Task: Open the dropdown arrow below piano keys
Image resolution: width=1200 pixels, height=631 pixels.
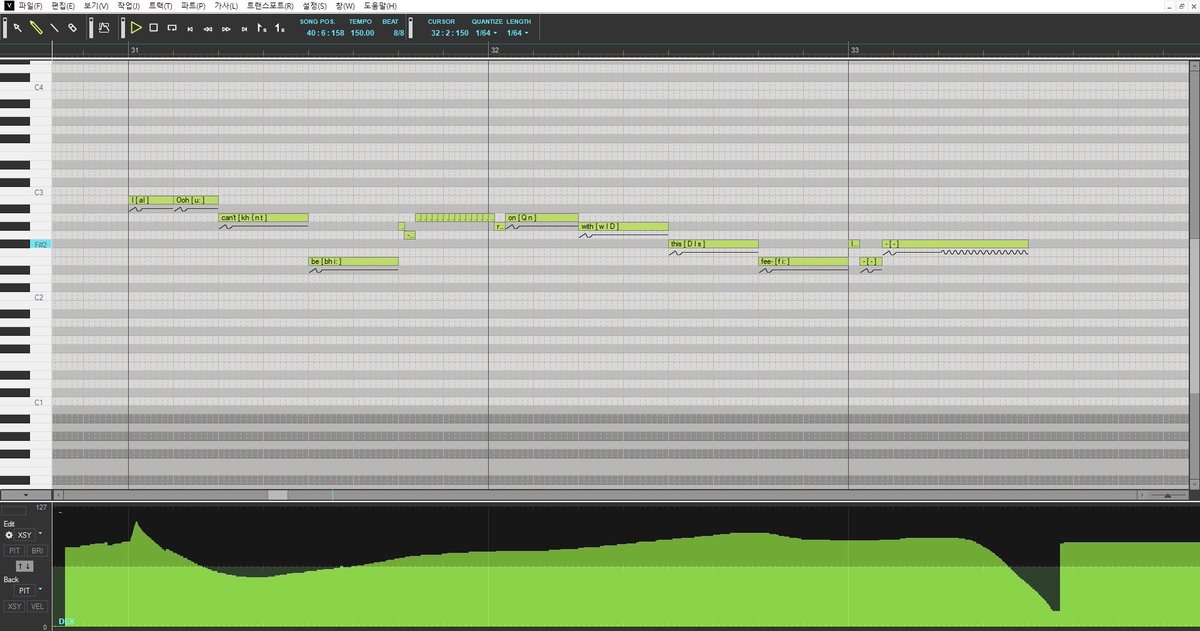Action: point(25,495)
